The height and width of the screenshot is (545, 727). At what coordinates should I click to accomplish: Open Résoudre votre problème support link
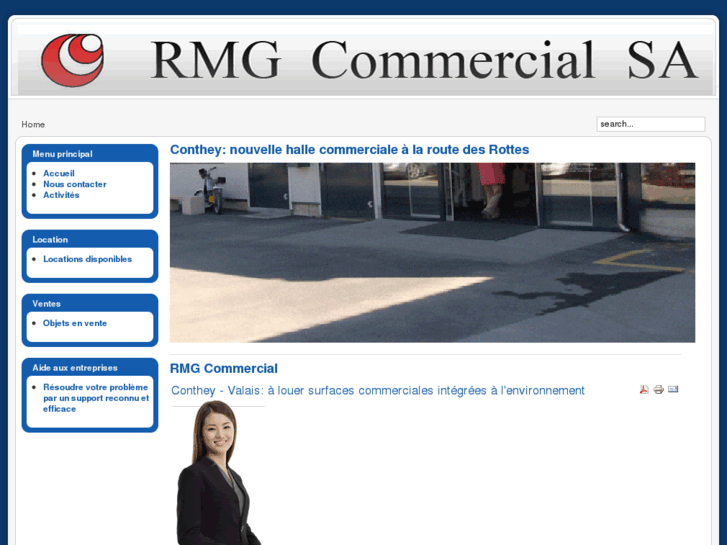pos(96,398)
